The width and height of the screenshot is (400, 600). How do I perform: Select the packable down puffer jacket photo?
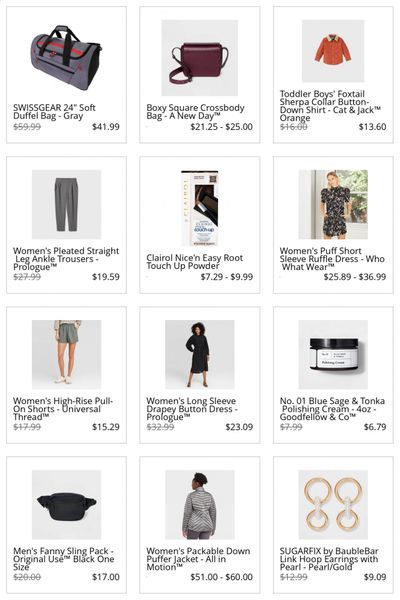point(199,504)
